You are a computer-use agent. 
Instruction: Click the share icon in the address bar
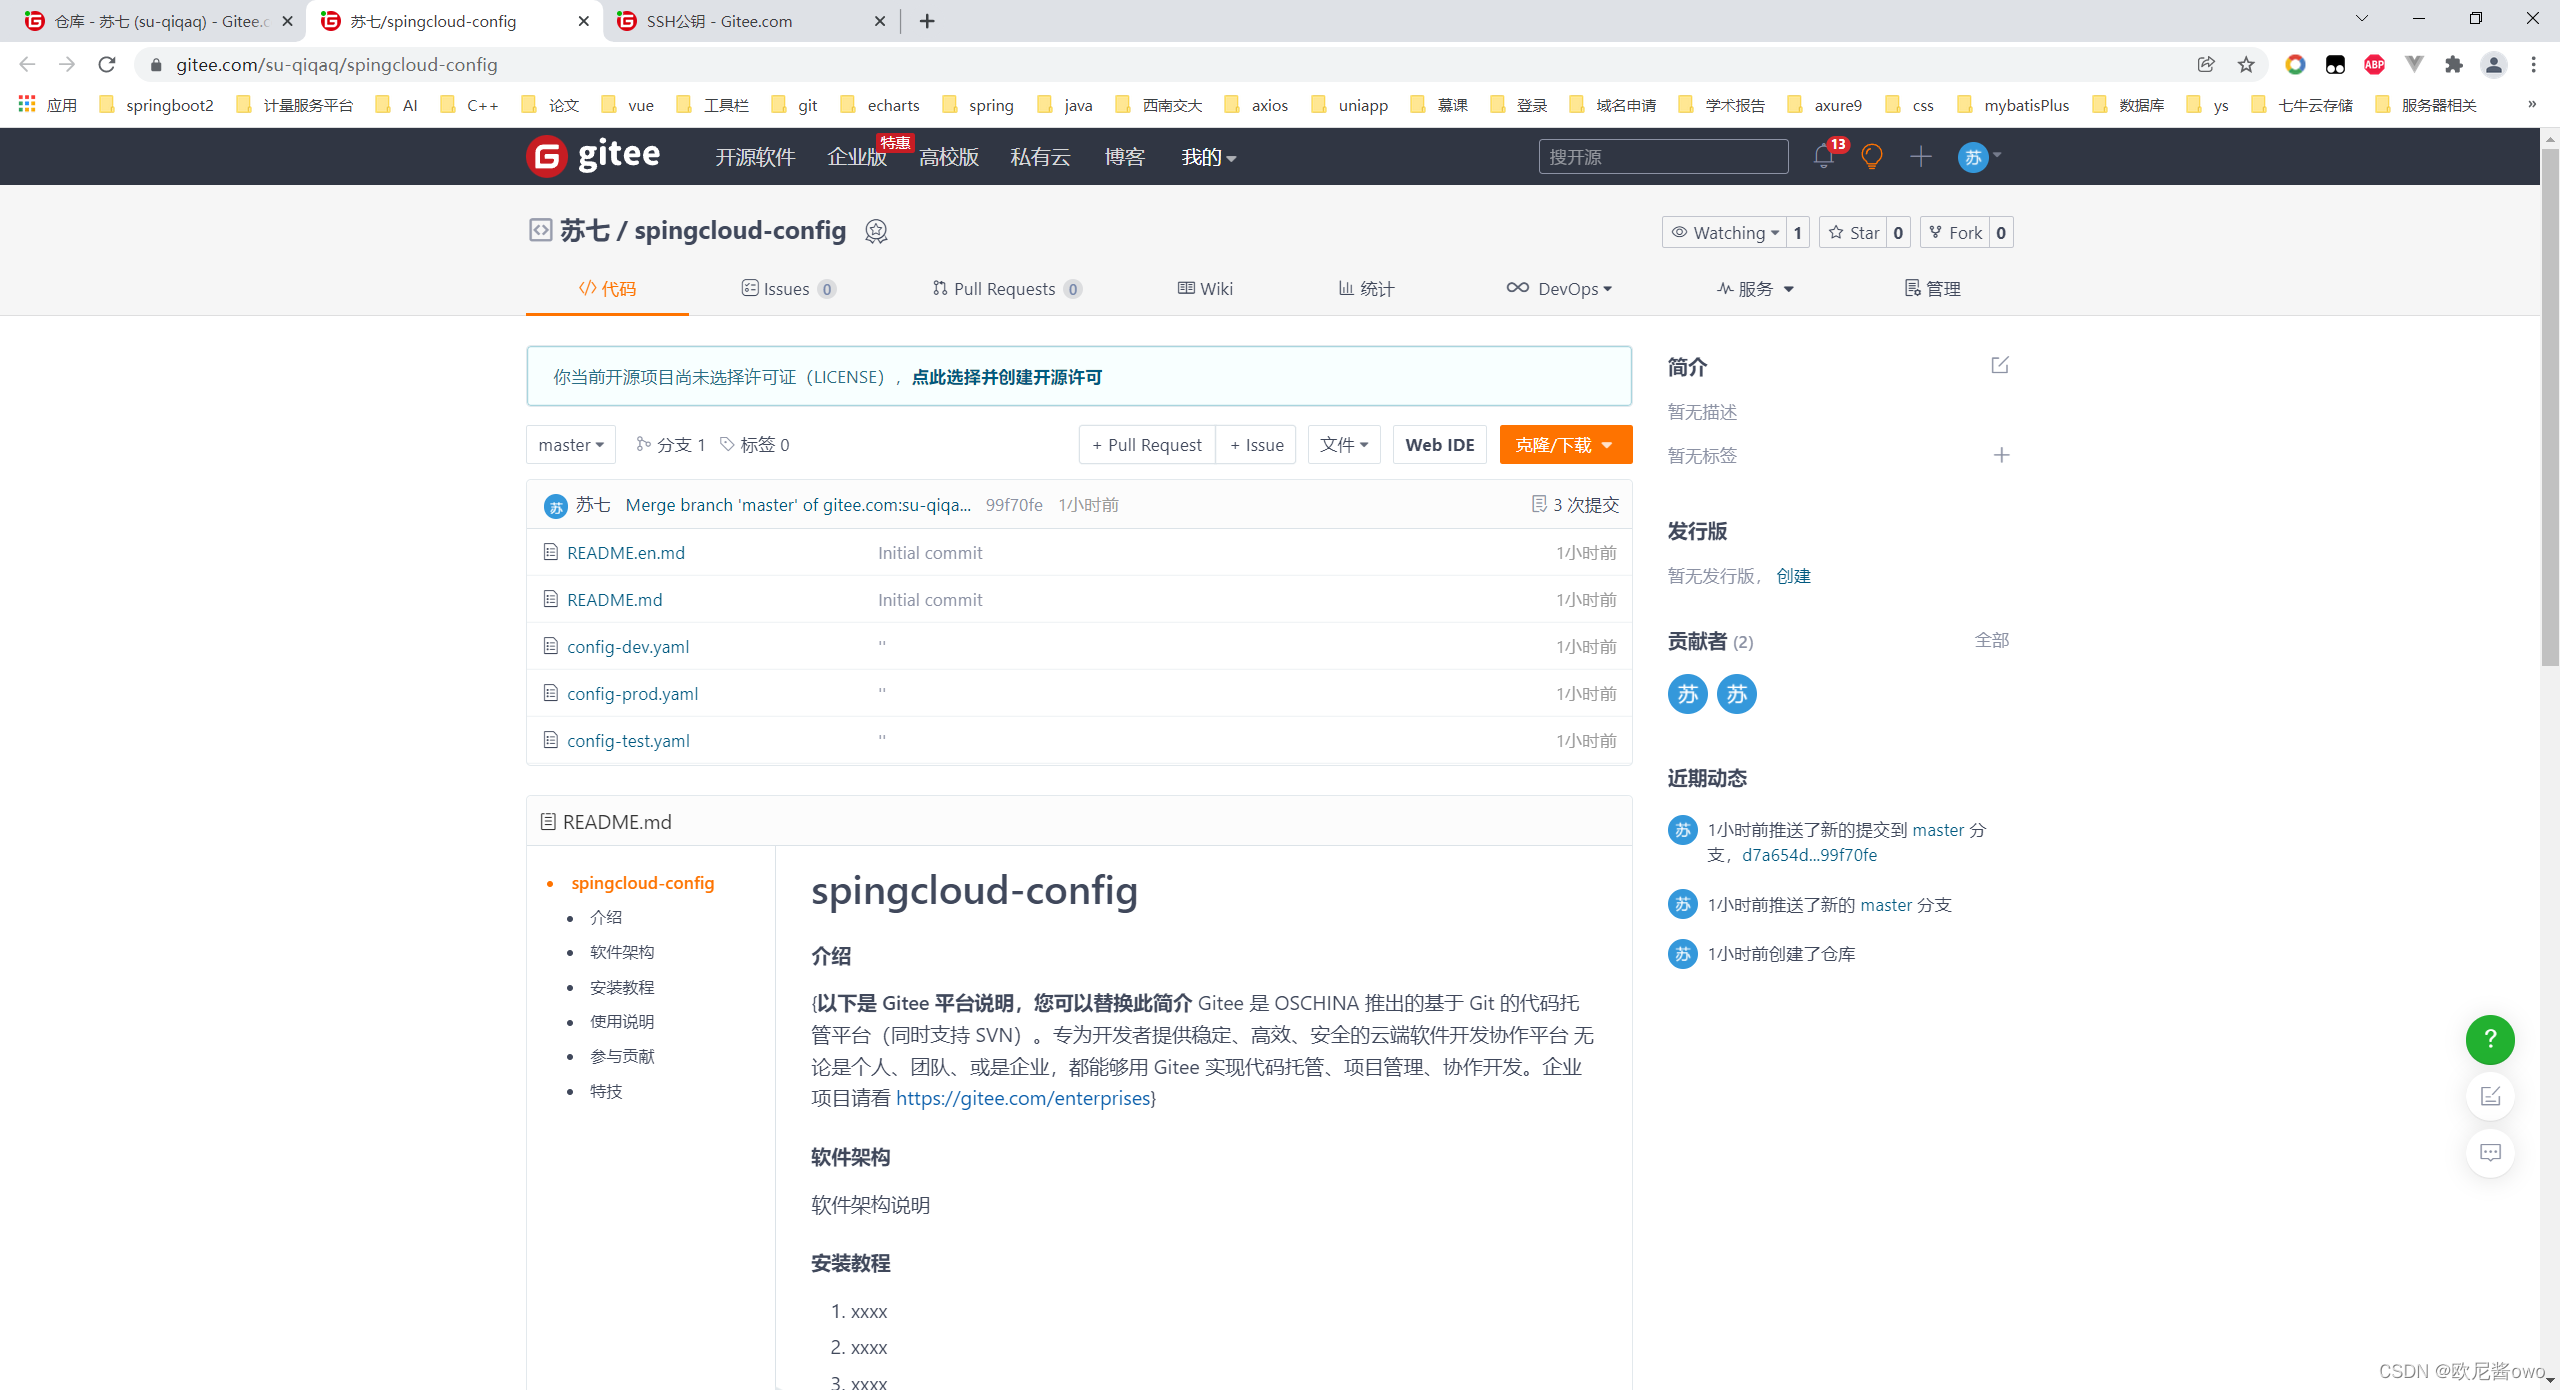point(2207,65)
